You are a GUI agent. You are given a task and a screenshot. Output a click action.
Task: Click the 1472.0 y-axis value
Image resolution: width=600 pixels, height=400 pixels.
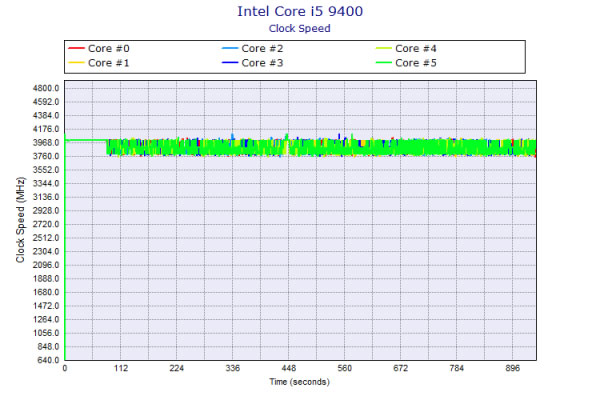pos(46,306)
